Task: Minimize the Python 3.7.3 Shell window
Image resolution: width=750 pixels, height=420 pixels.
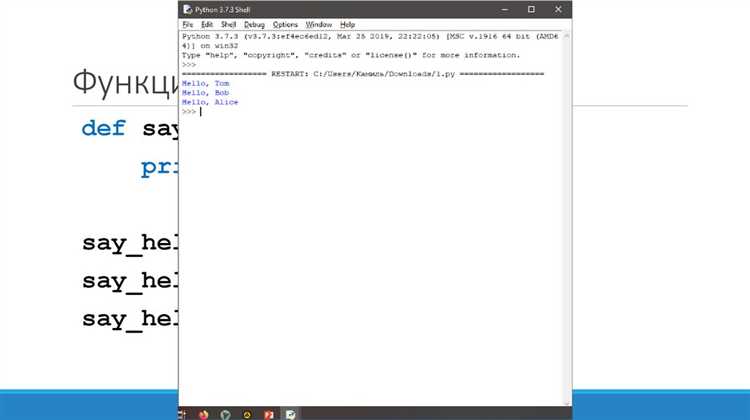Action: coord(505,10)
